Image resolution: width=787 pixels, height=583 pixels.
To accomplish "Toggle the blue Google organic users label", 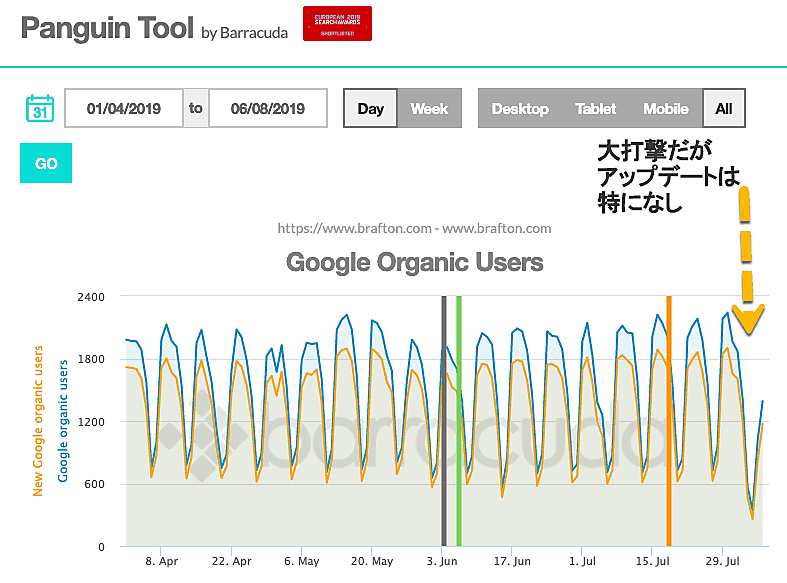I will (63, 421).
